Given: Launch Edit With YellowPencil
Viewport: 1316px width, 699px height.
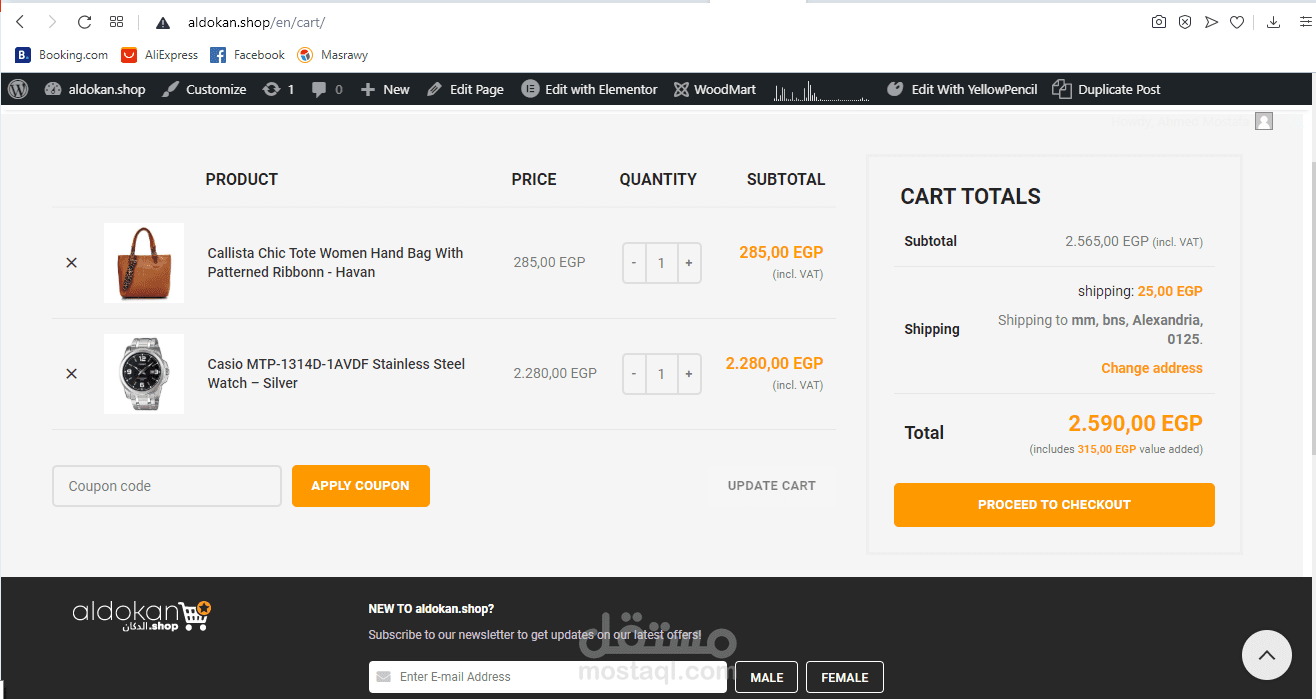Looking at the screenshot, I should point(961,89).
